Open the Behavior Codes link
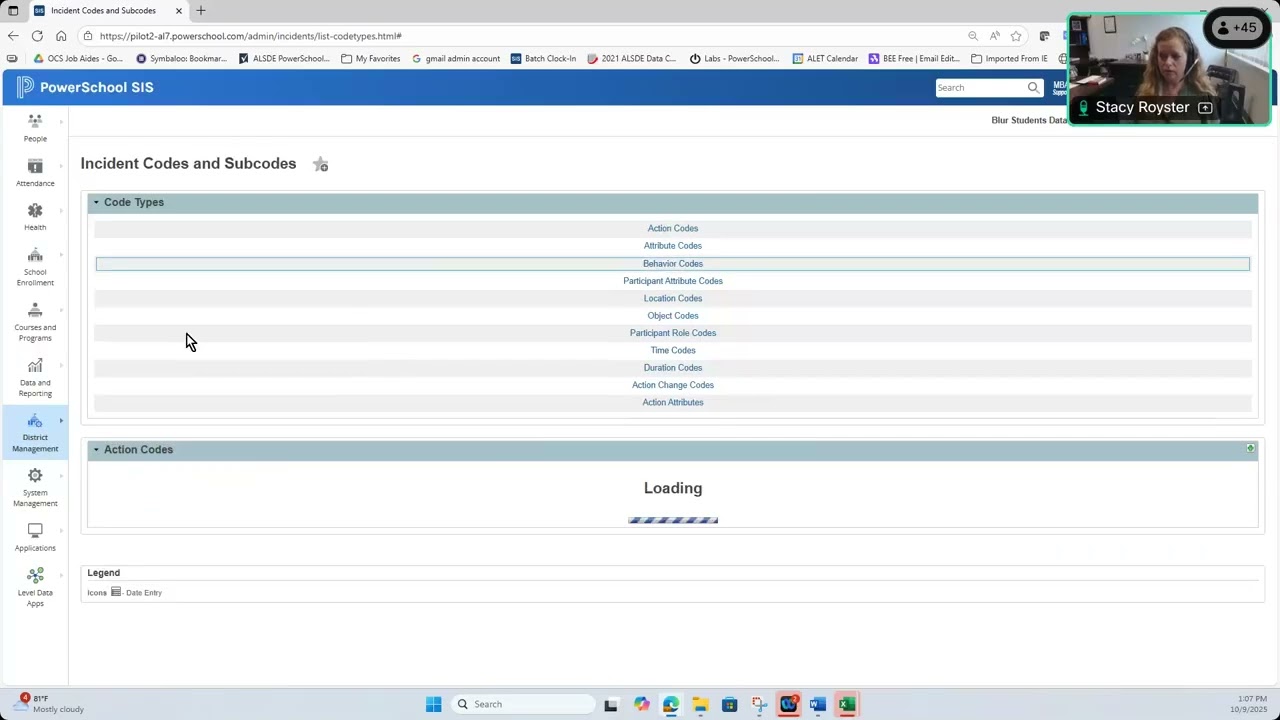Image resolution: width=1280 pixels, height=720 pixels. (x=673, y=263)
